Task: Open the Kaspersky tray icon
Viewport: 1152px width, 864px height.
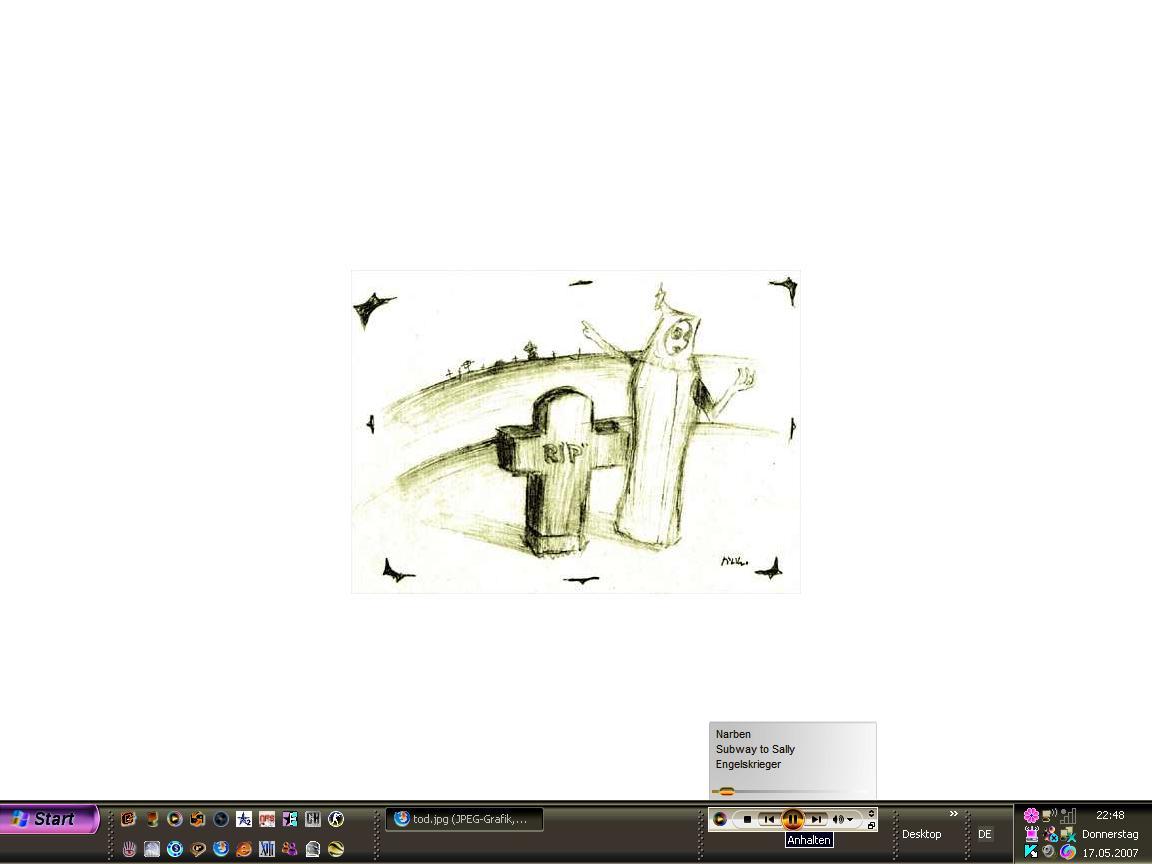Action: click(1030, 851)
